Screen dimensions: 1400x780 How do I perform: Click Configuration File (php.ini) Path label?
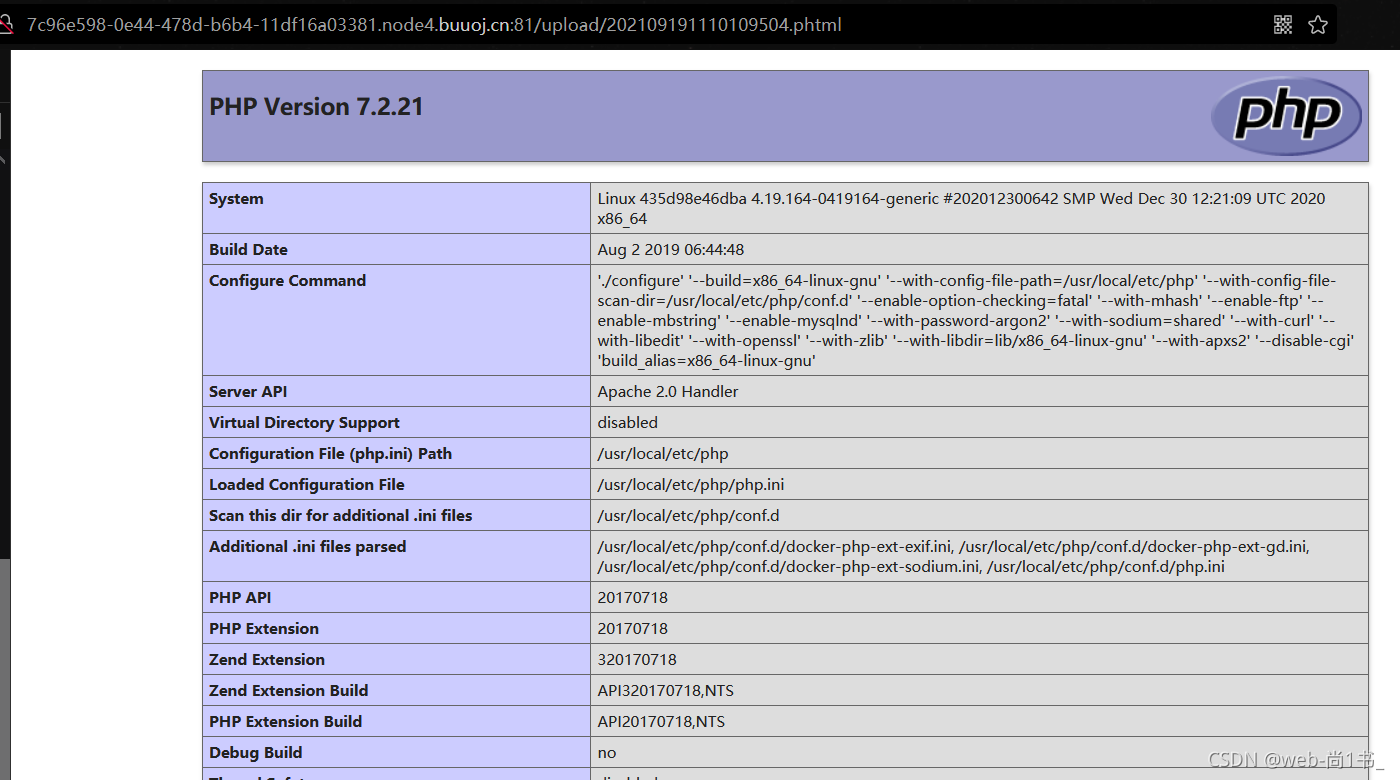(x=330, y=454)
